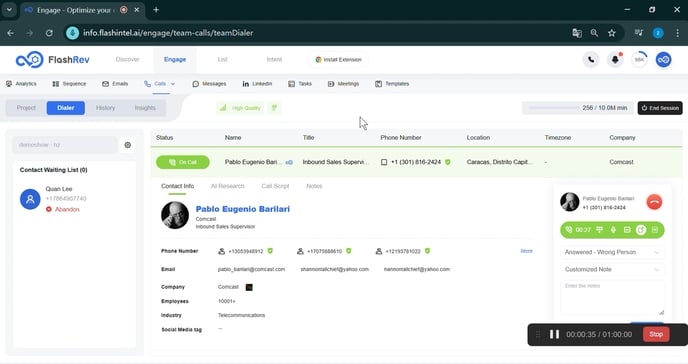Image resolution: width=688 pixels, height=364 pixels.
Task: Open the user profile avatar menu
Action: click(663, 60)
